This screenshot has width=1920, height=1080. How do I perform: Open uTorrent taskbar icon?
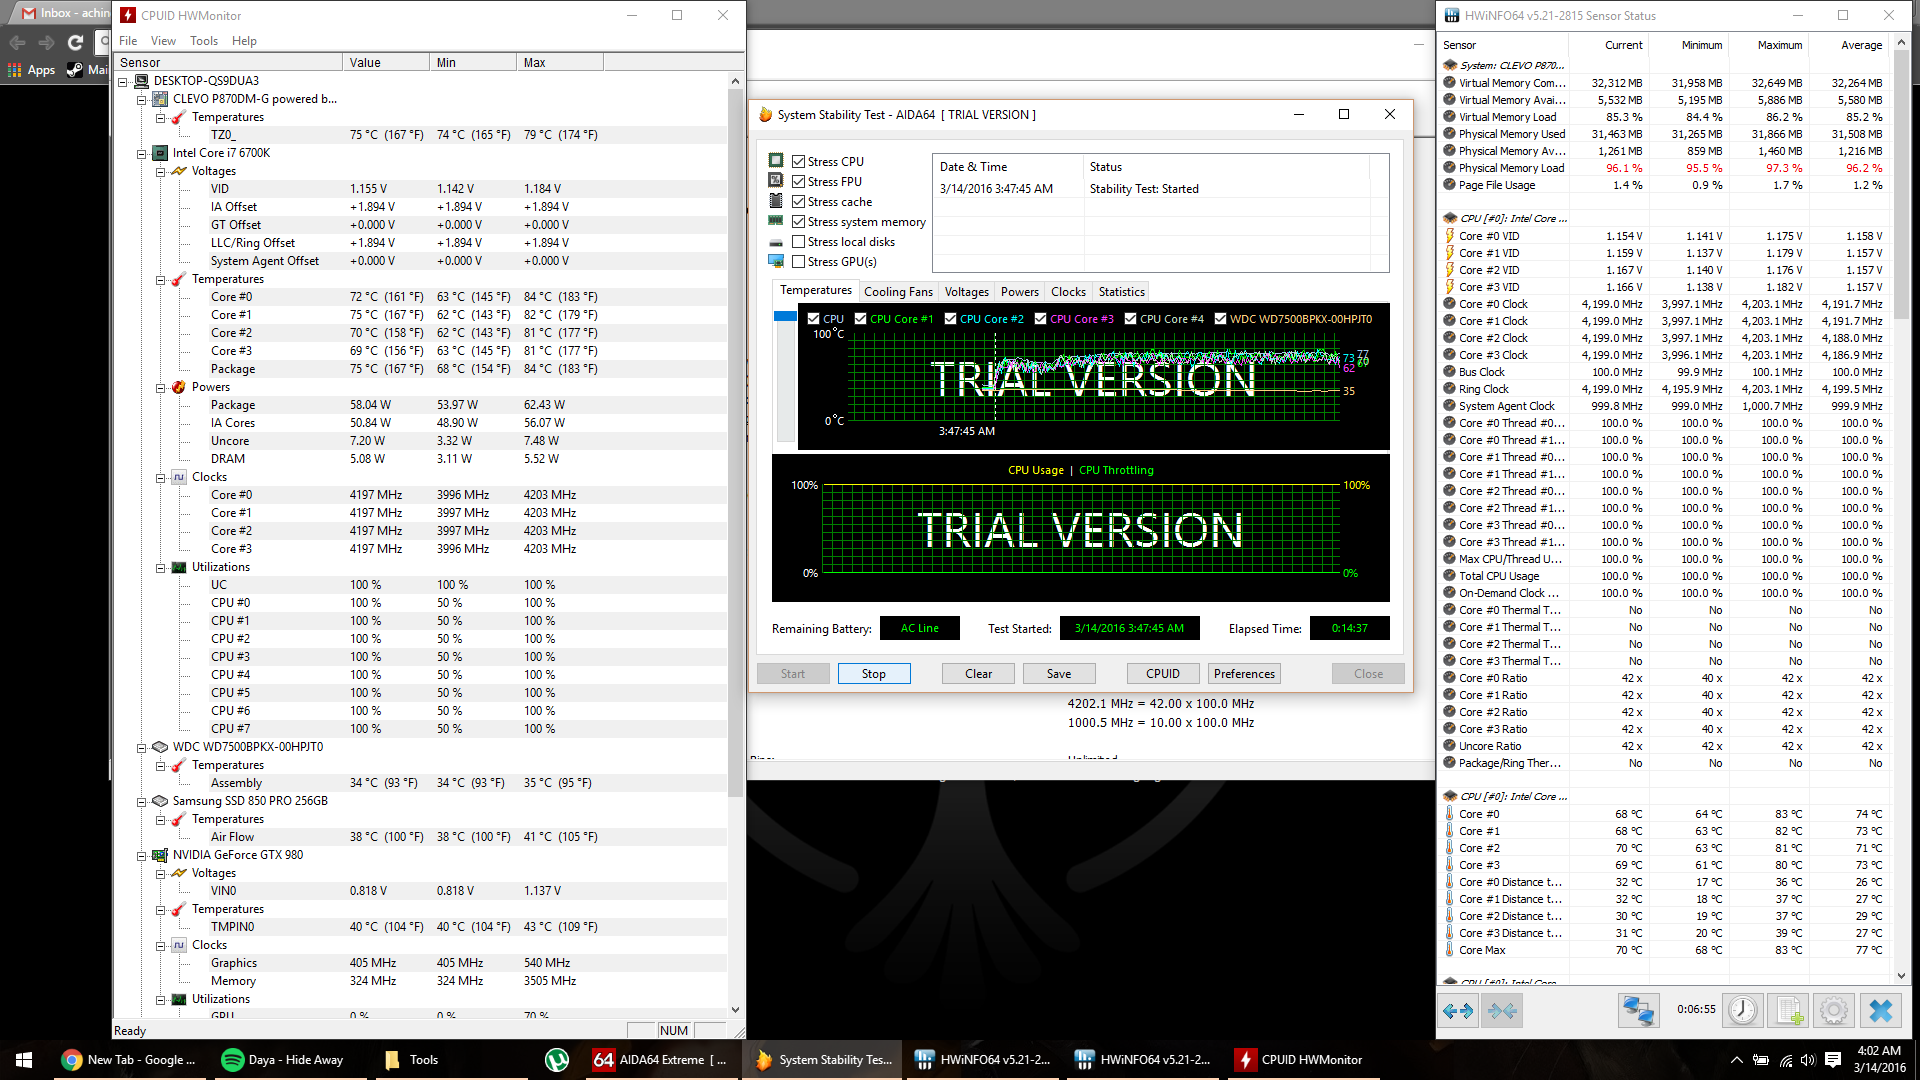point(557,1060)
